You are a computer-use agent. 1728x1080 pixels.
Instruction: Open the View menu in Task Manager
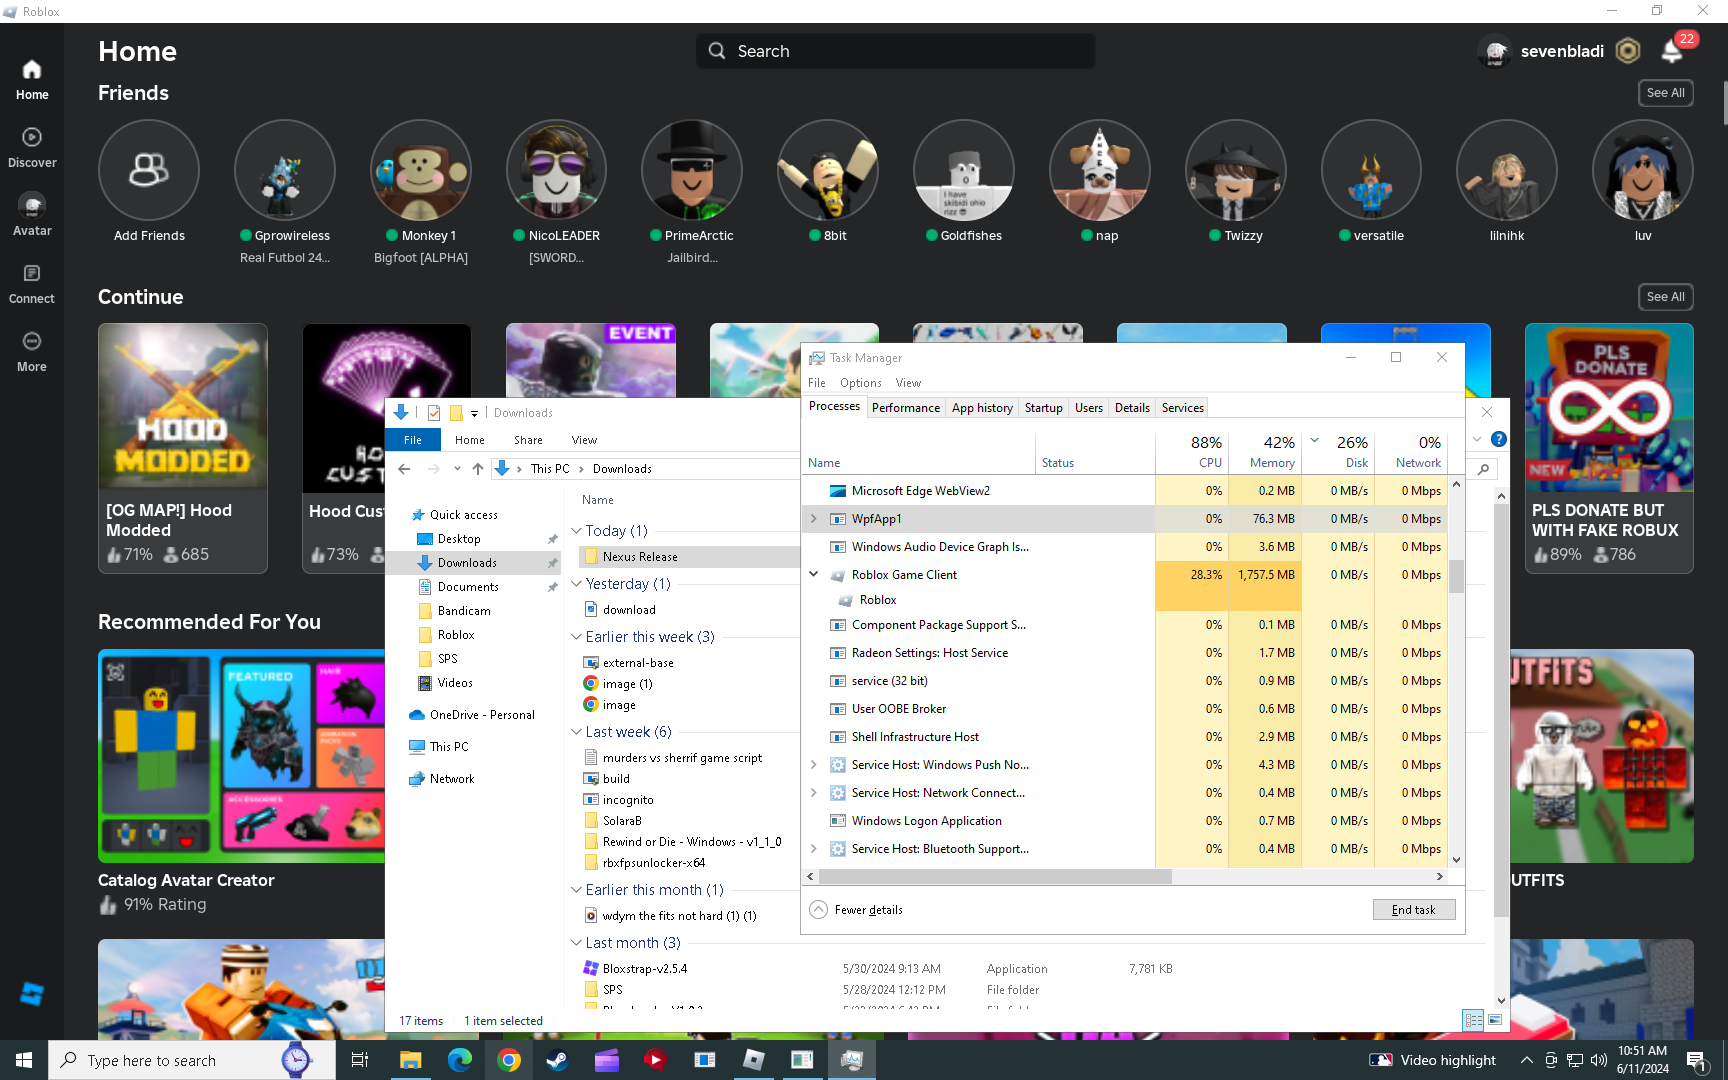pyautogui.click(x=908, y=383)
